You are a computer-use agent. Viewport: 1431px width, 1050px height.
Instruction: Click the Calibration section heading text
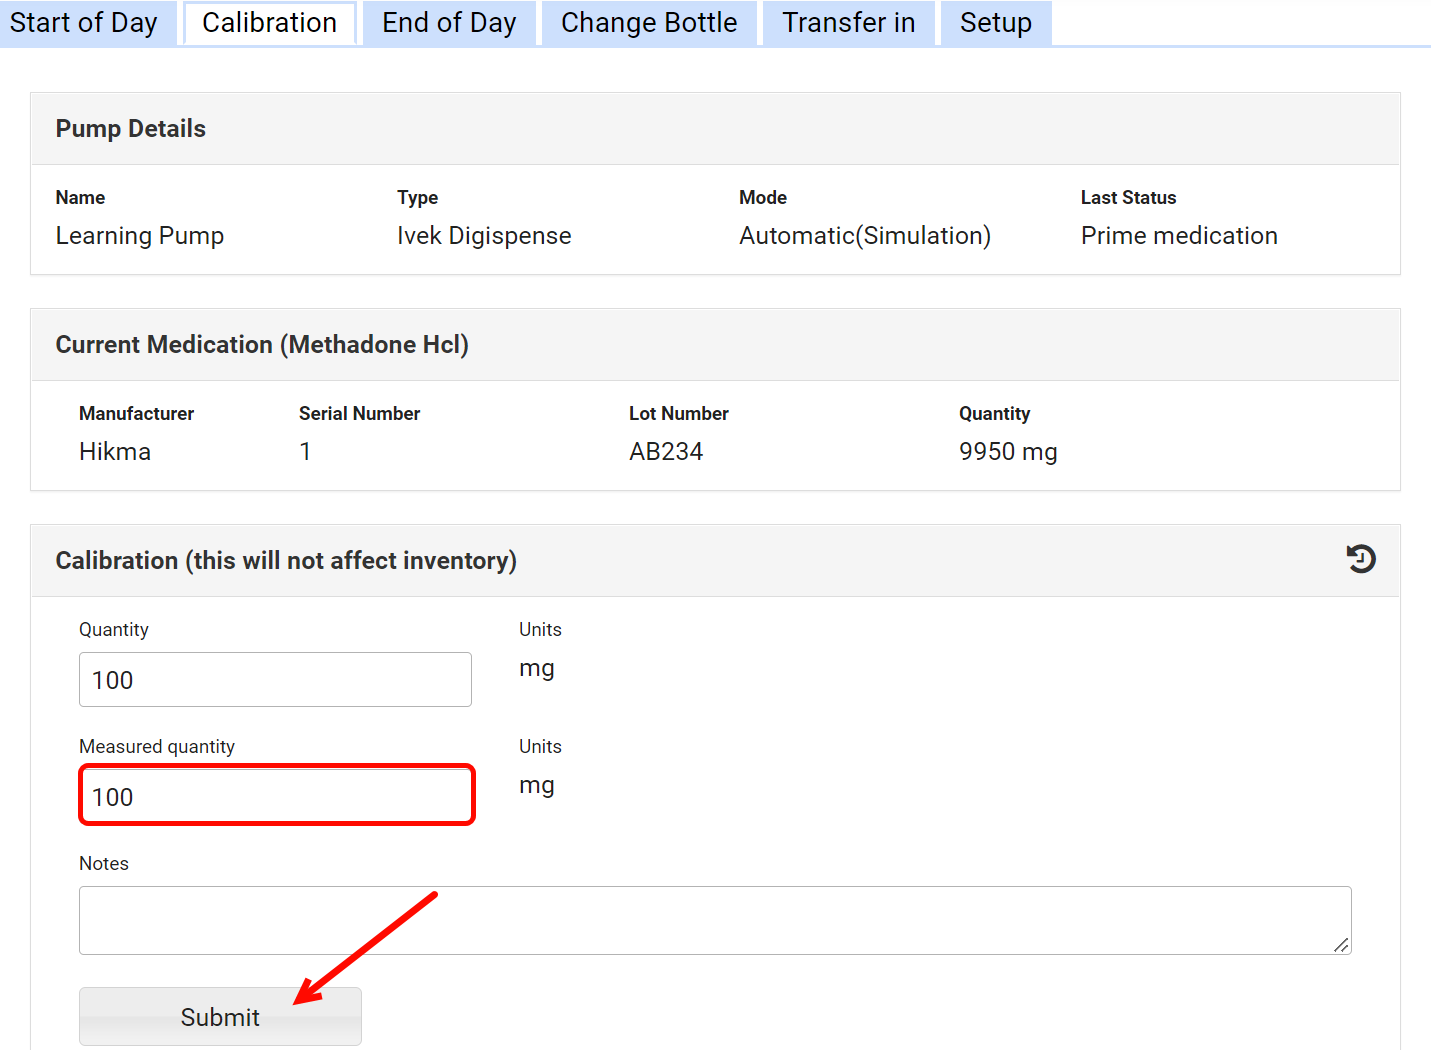[286, 561]
